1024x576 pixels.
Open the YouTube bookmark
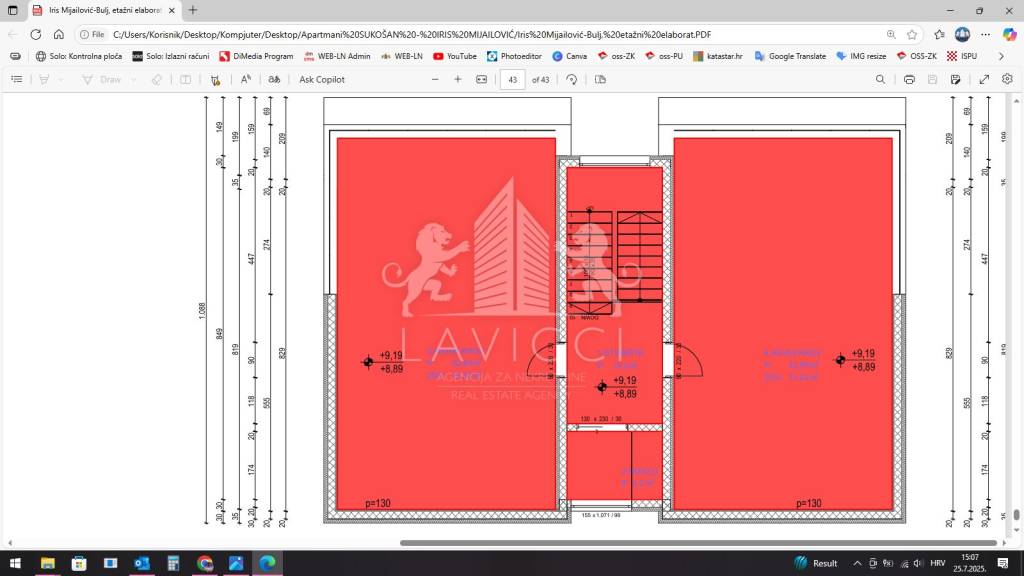point(455,56)
